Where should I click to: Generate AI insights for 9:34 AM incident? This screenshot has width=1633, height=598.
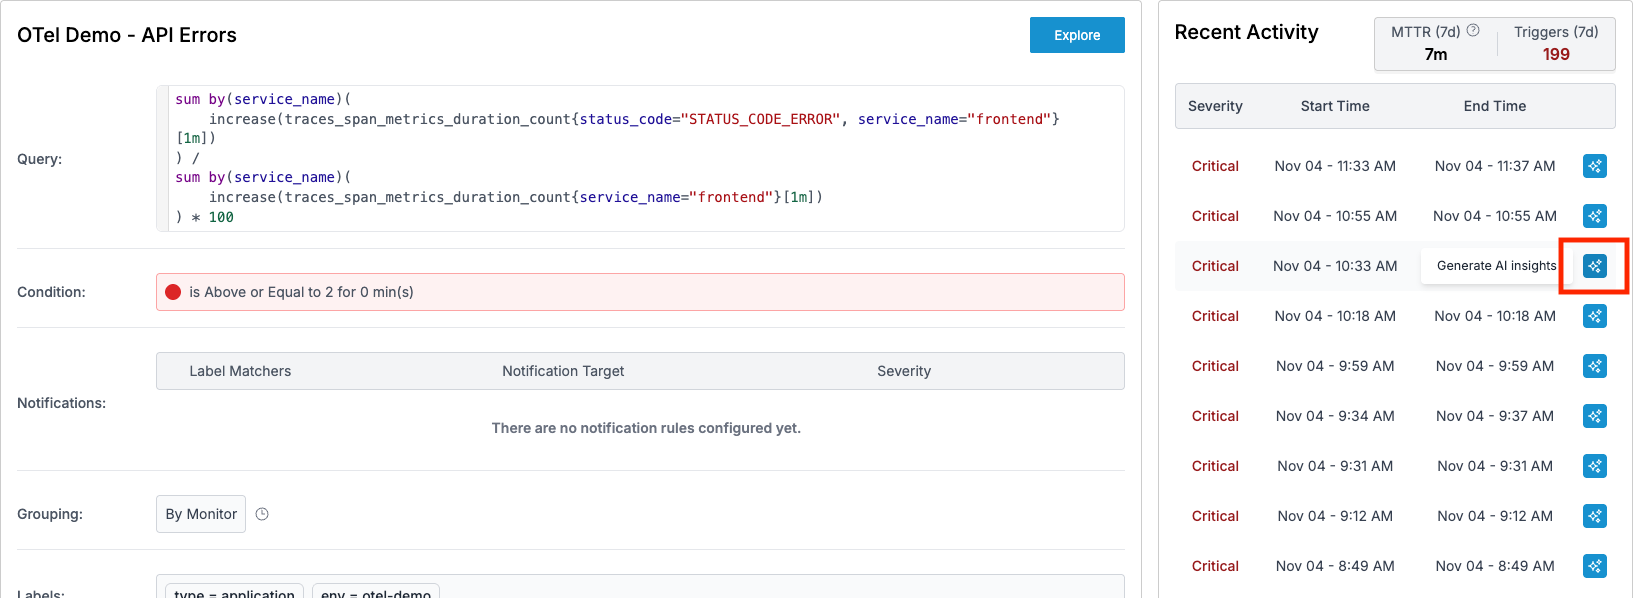(1595, 416)
